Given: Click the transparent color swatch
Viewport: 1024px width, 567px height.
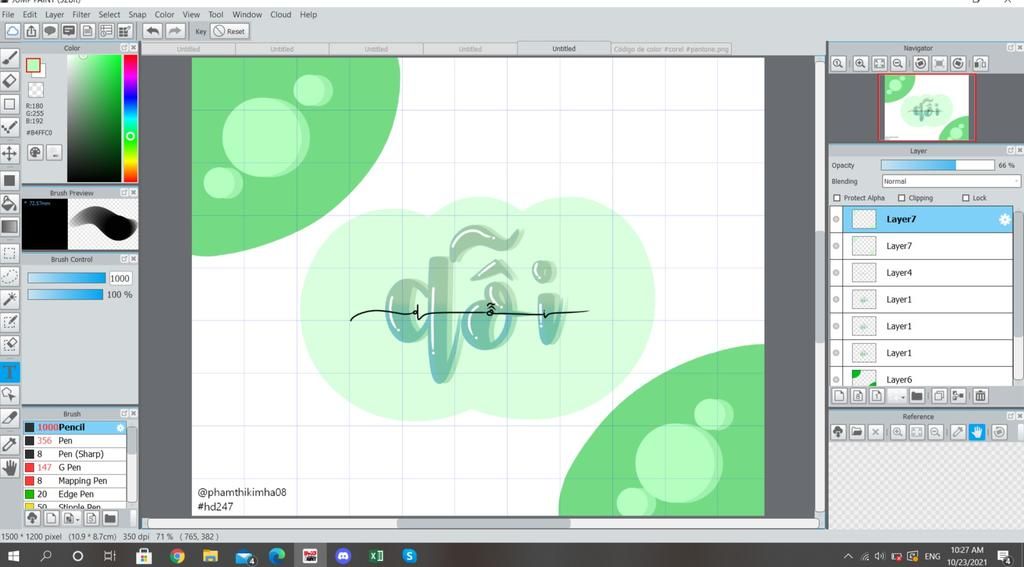Looking at the screenshot, I should point(36,90).
